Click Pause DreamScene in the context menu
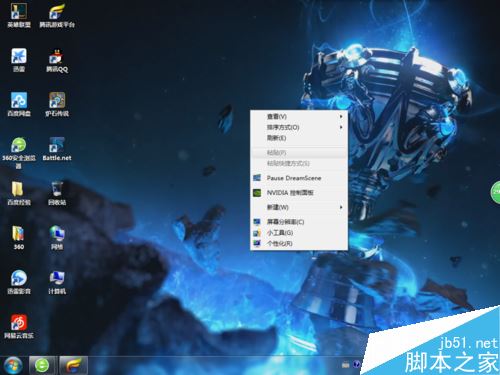 (299, 178)
